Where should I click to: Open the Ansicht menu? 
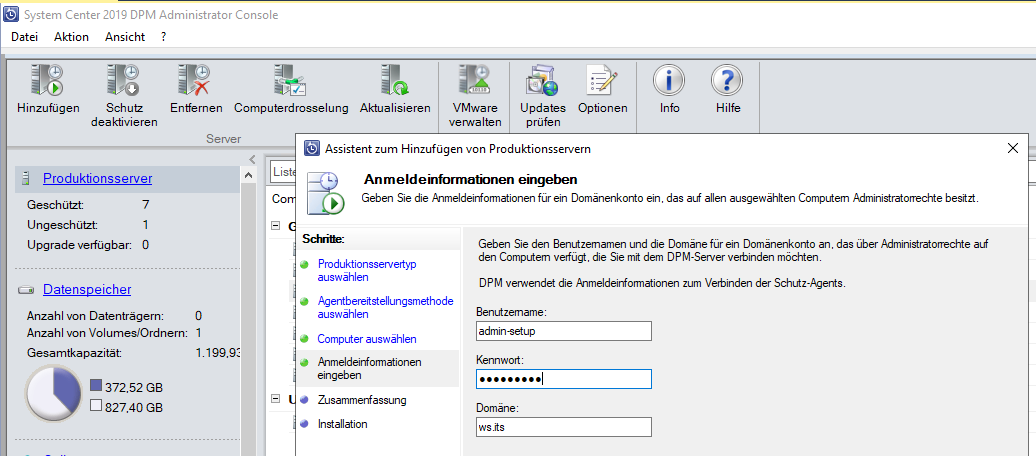pyautogui.click(x=125, y=37)
